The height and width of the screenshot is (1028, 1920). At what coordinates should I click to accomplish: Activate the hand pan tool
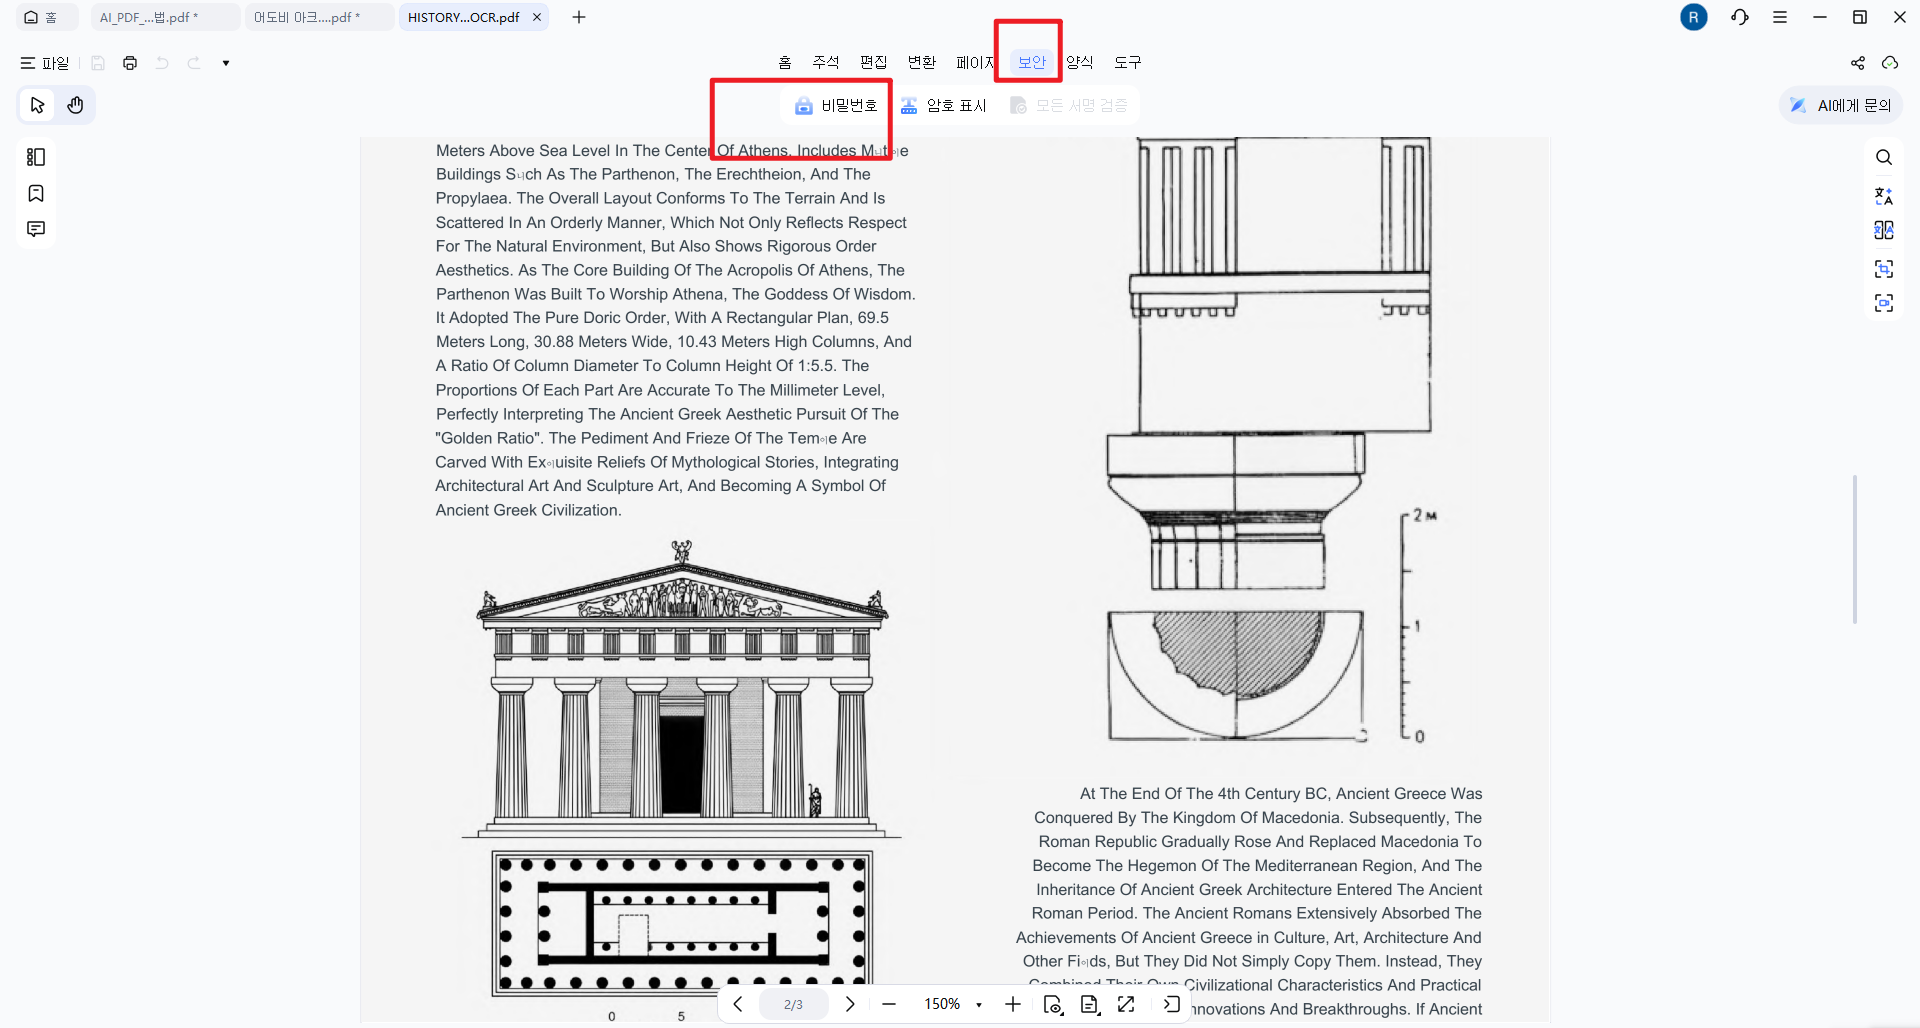point(75,105)
